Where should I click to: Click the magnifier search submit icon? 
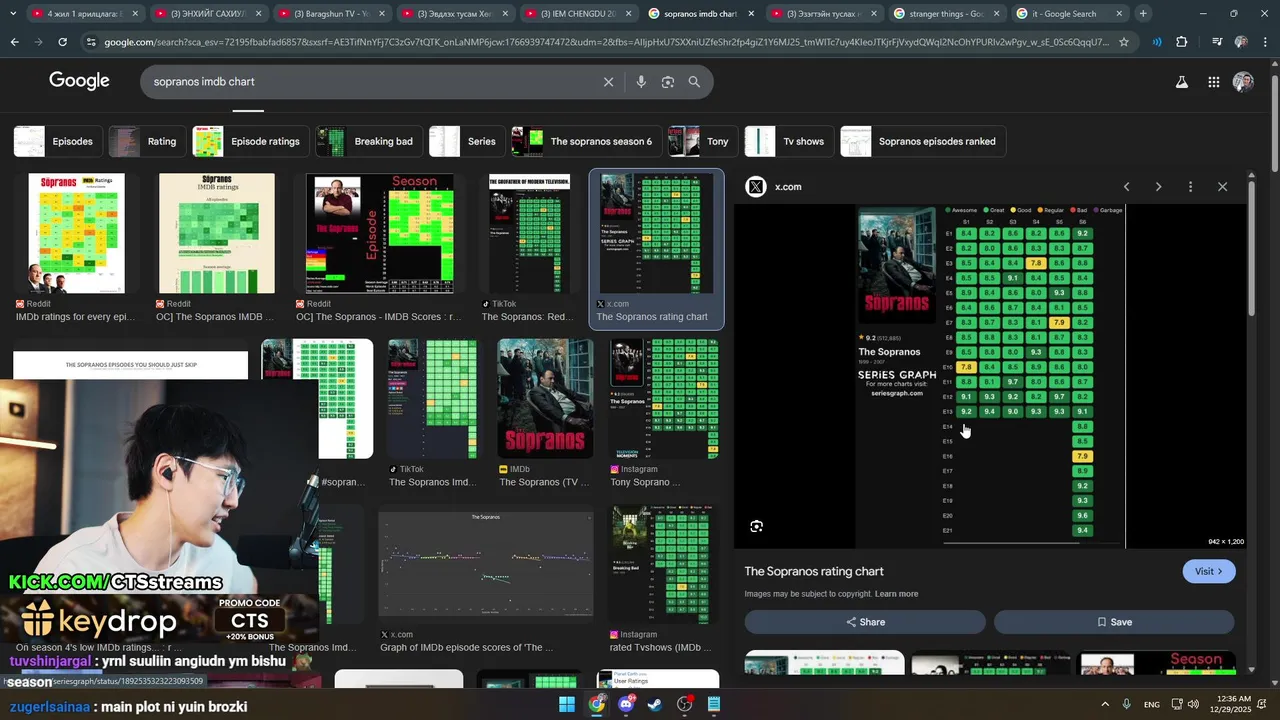694,82
